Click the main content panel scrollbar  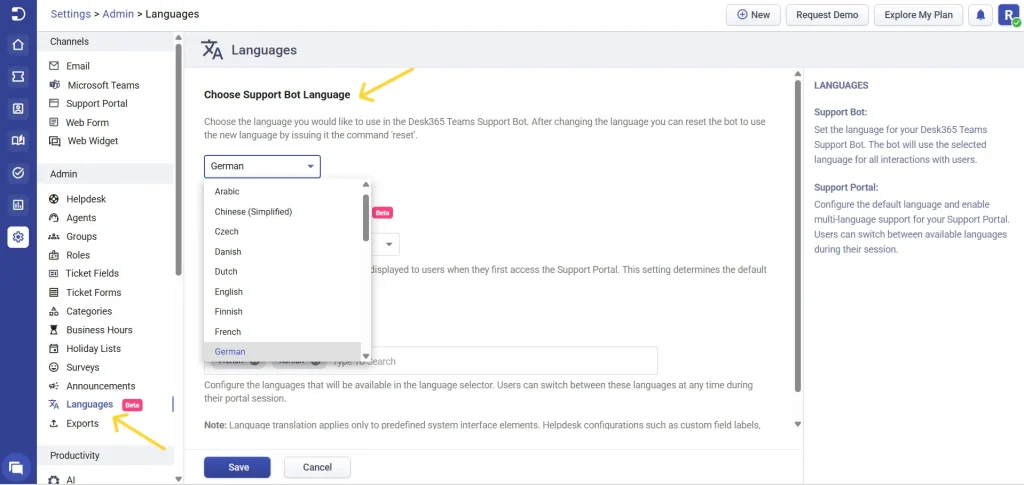pos(797,236)
